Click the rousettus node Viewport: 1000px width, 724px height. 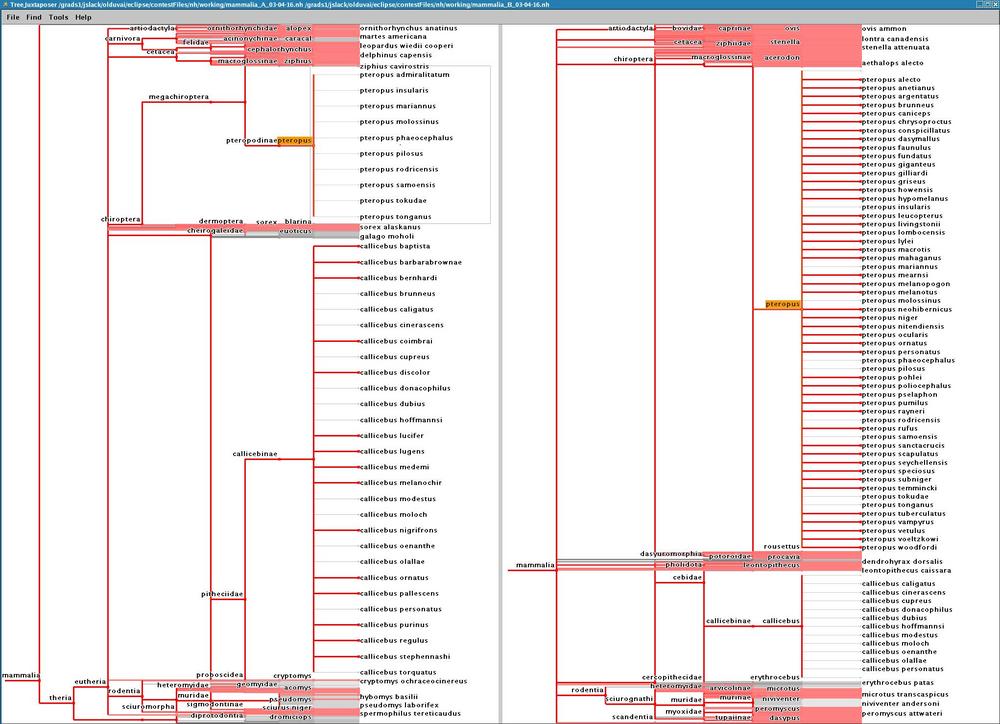(x=781, y=547)
